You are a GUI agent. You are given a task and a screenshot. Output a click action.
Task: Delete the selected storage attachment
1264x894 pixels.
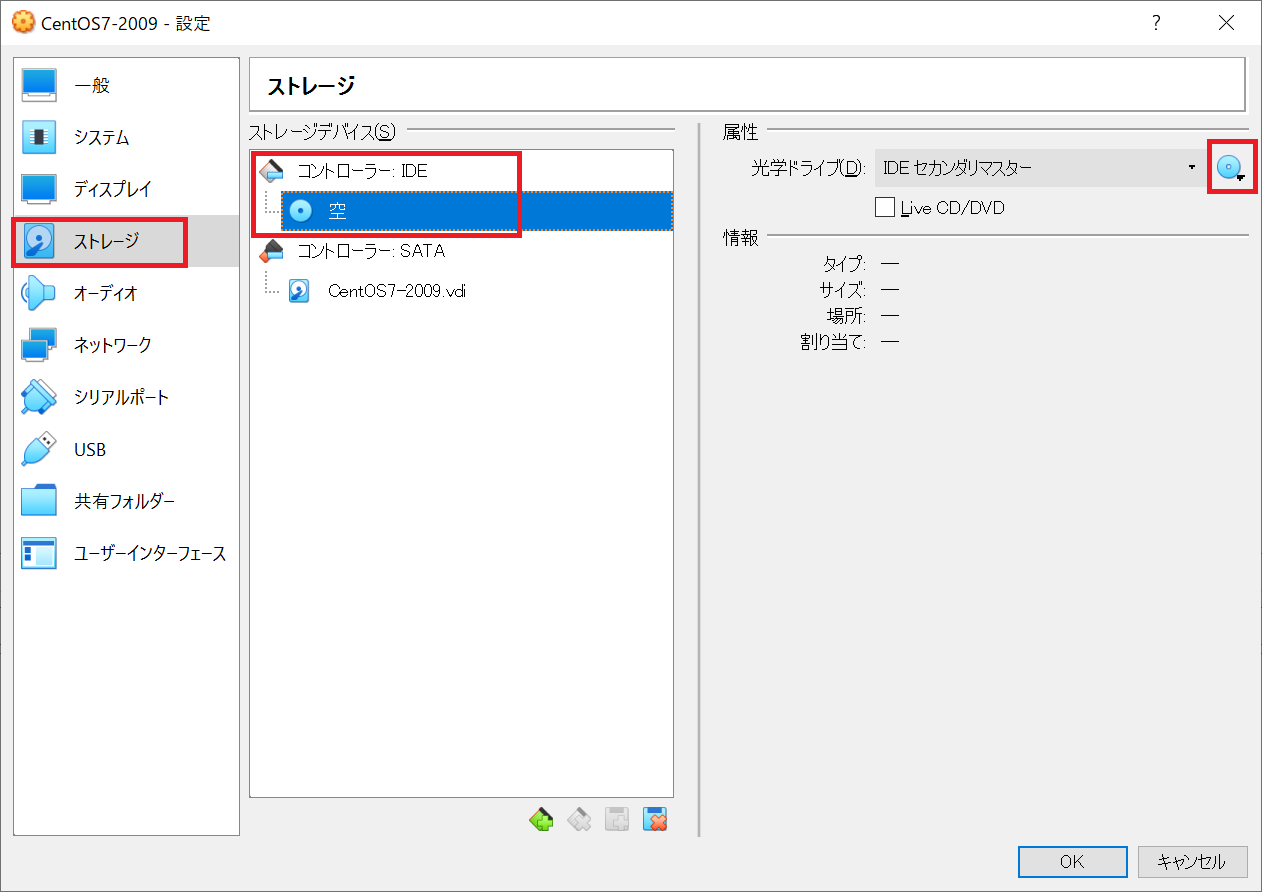(x=655, y=819)
